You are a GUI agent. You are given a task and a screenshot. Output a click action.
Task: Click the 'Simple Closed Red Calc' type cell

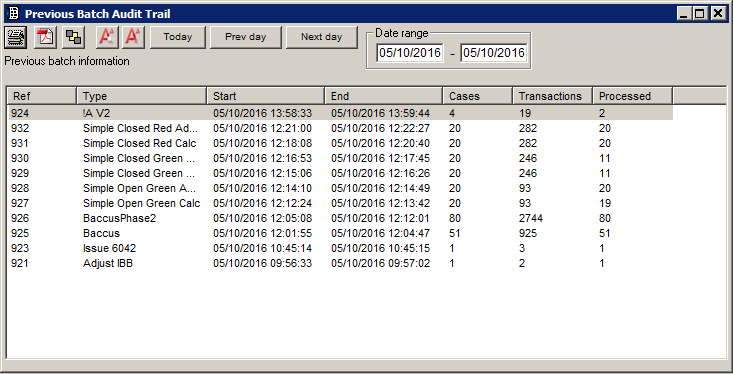140,143
